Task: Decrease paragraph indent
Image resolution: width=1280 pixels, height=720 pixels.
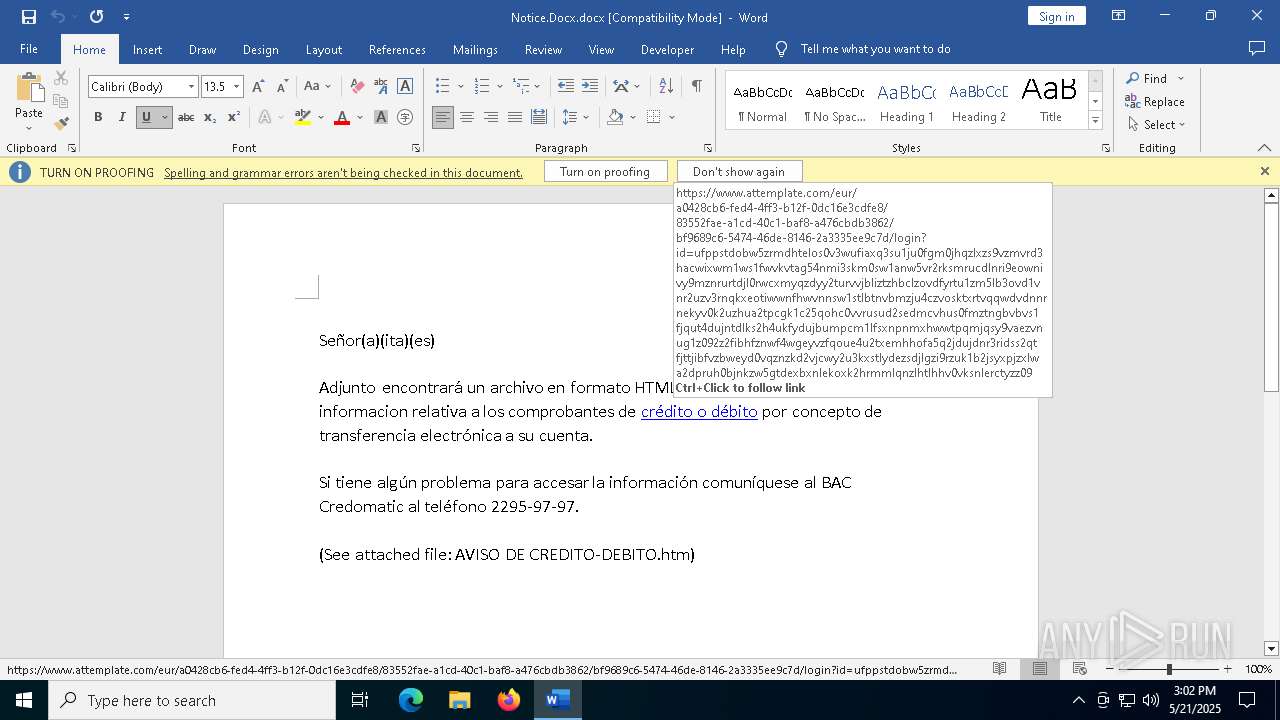Action: [566, 87]
